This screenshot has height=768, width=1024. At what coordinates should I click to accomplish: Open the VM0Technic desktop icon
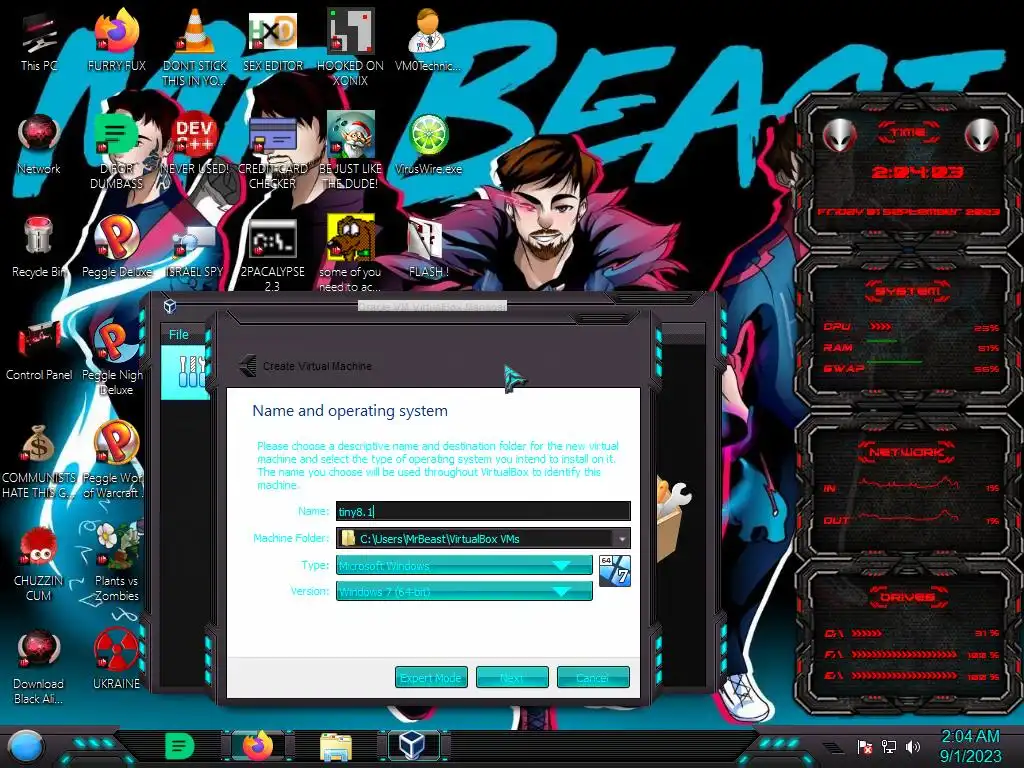(x=428, y=40)
